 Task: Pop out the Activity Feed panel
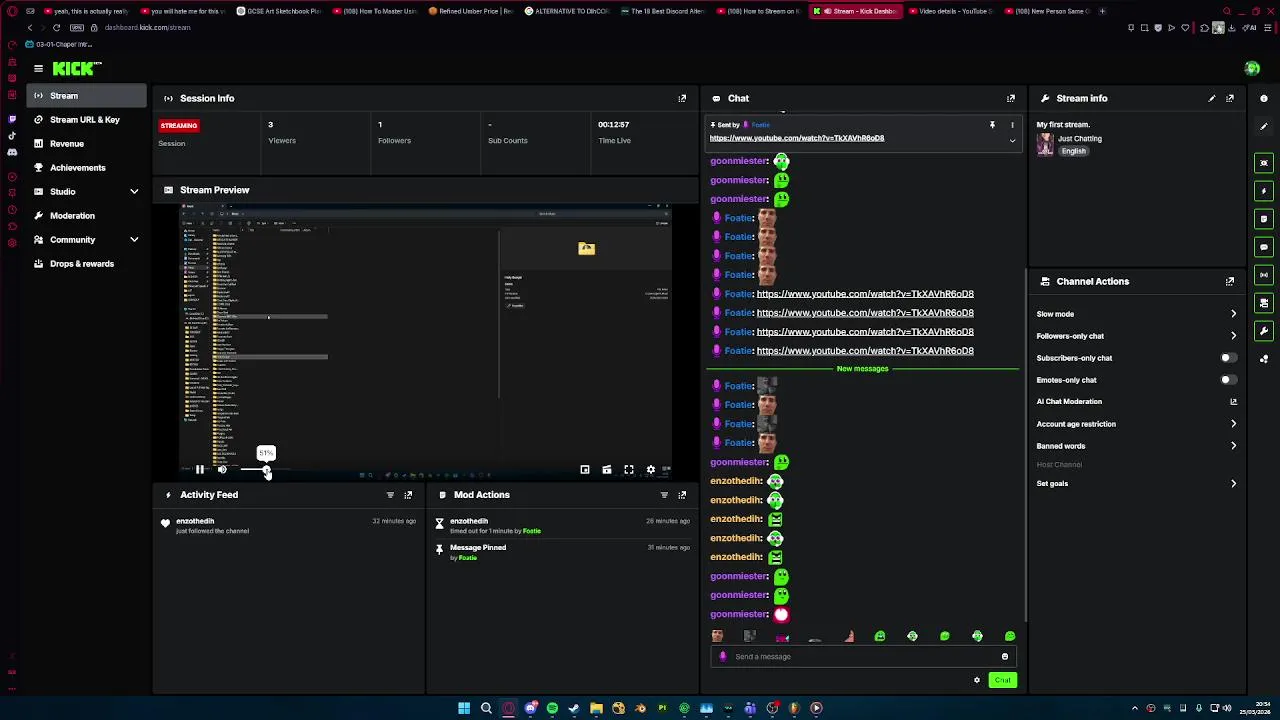(408, 495)
